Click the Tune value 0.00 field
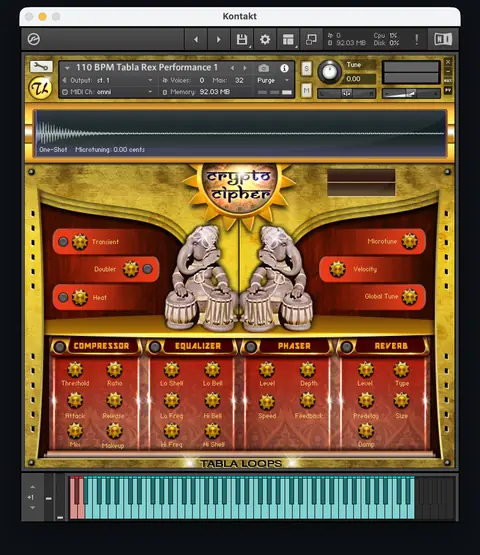Screen dimensions: 480x555 [x=359, y=79]
